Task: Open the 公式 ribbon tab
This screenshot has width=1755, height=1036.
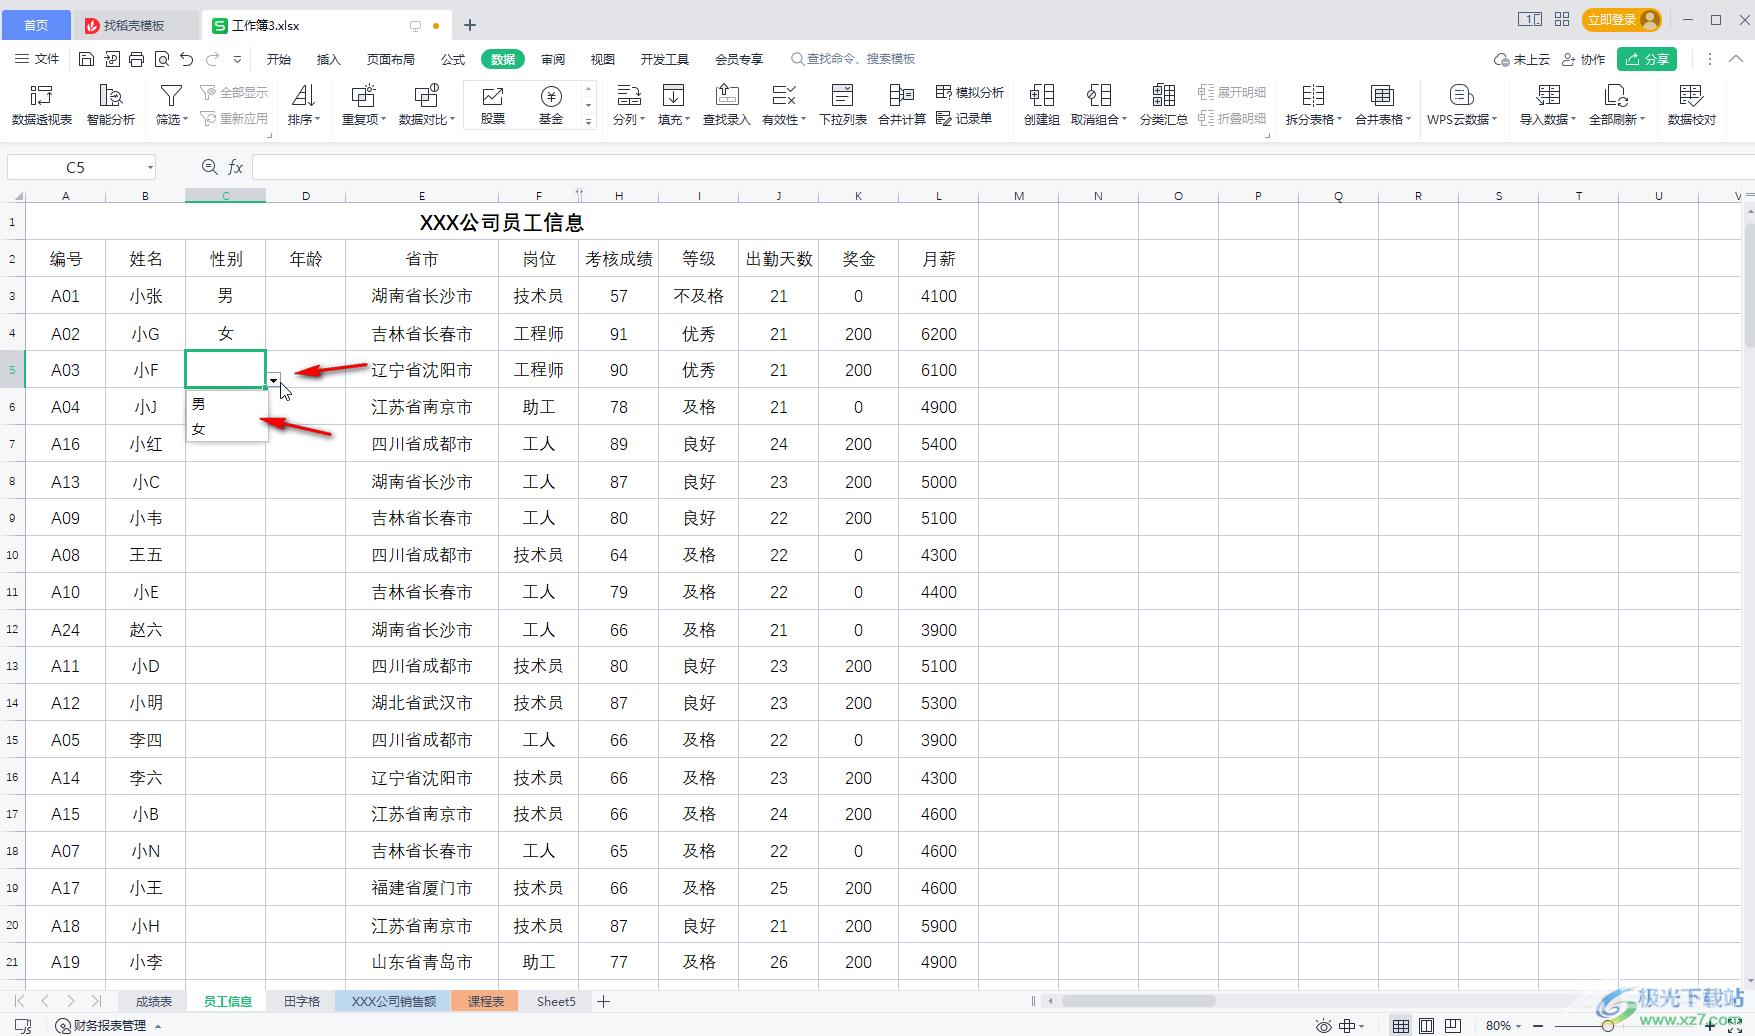Action: tap(453, 59)
